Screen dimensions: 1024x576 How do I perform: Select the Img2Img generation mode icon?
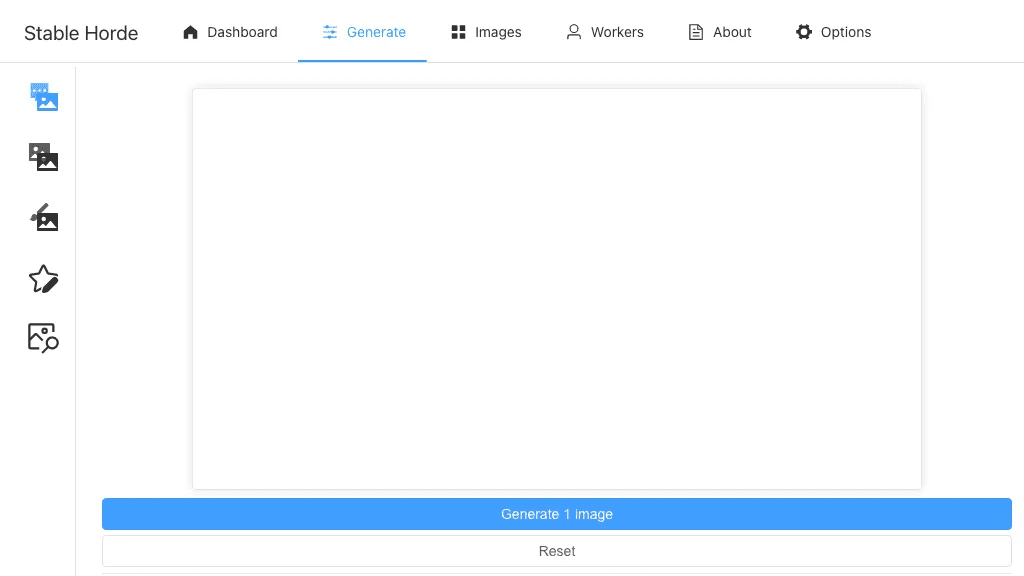point(44,157)
